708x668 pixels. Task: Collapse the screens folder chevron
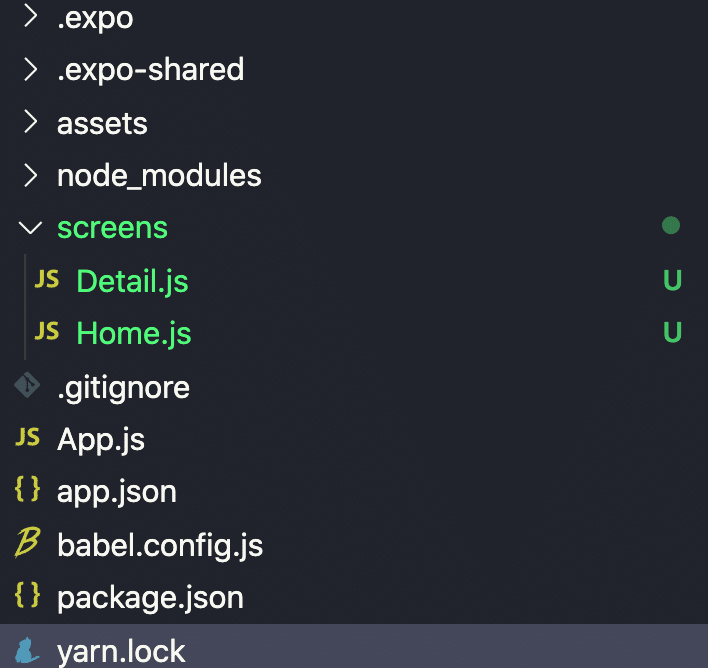31,228
